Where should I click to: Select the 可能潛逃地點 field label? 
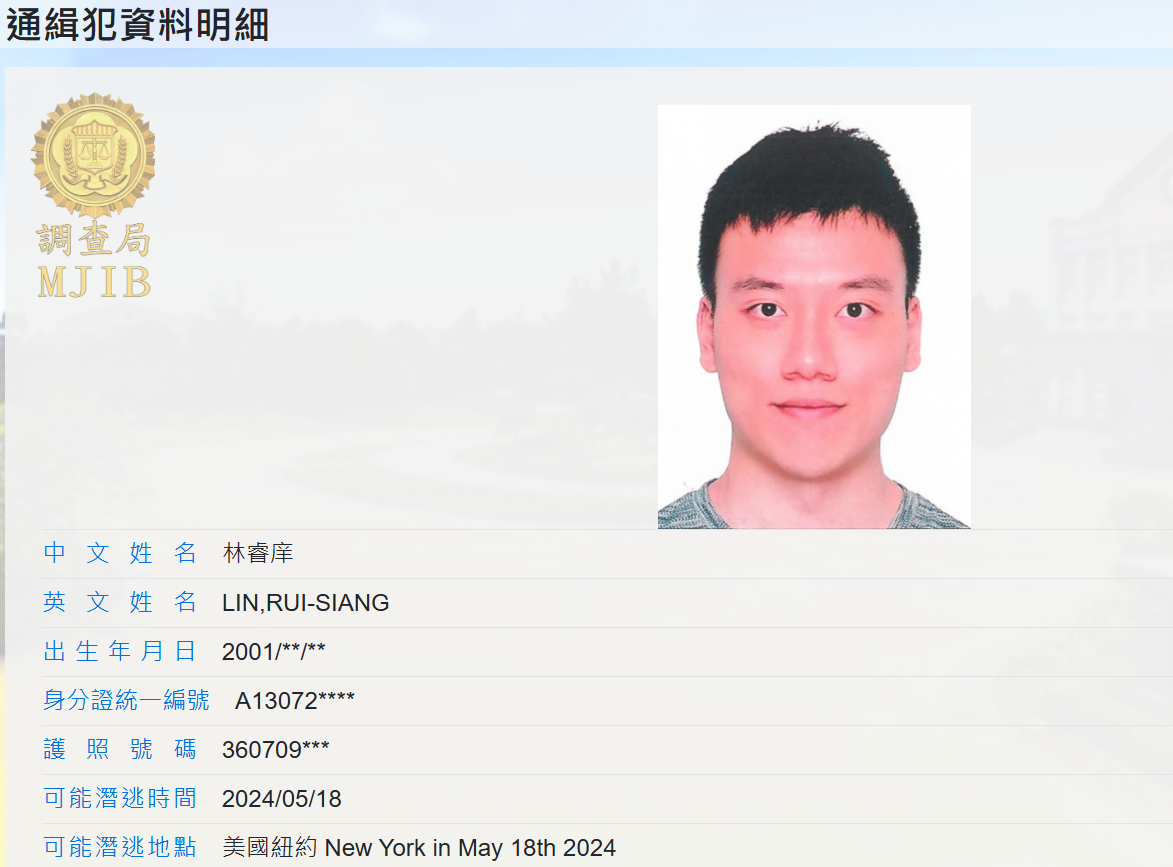click(120, 847)
